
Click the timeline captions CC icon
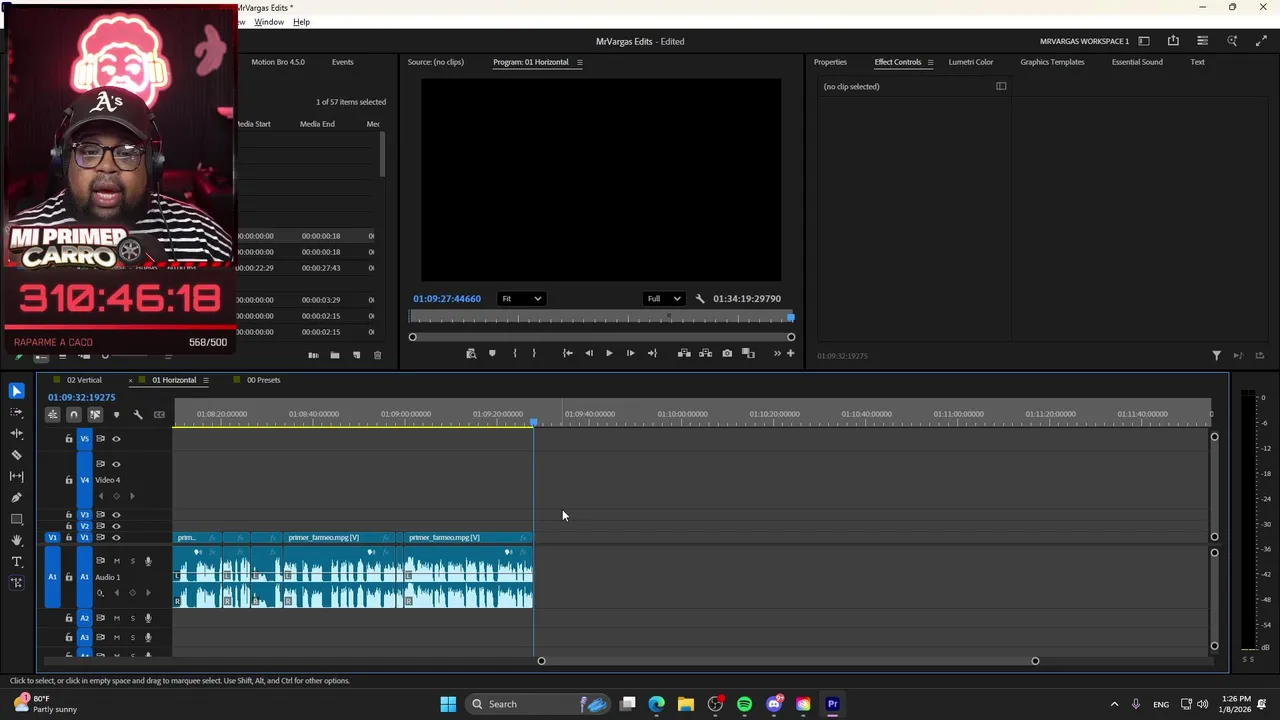pyautogui.click(x=159, y=414)
